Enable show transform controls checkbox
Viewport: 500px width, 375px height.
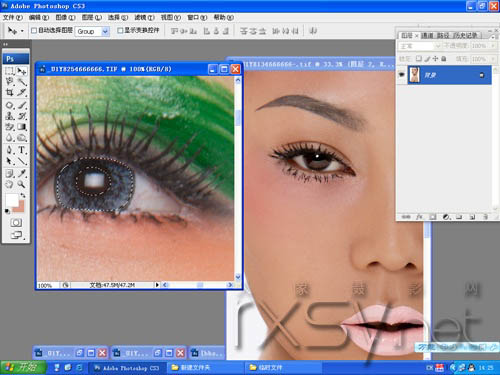pos(120,31)
